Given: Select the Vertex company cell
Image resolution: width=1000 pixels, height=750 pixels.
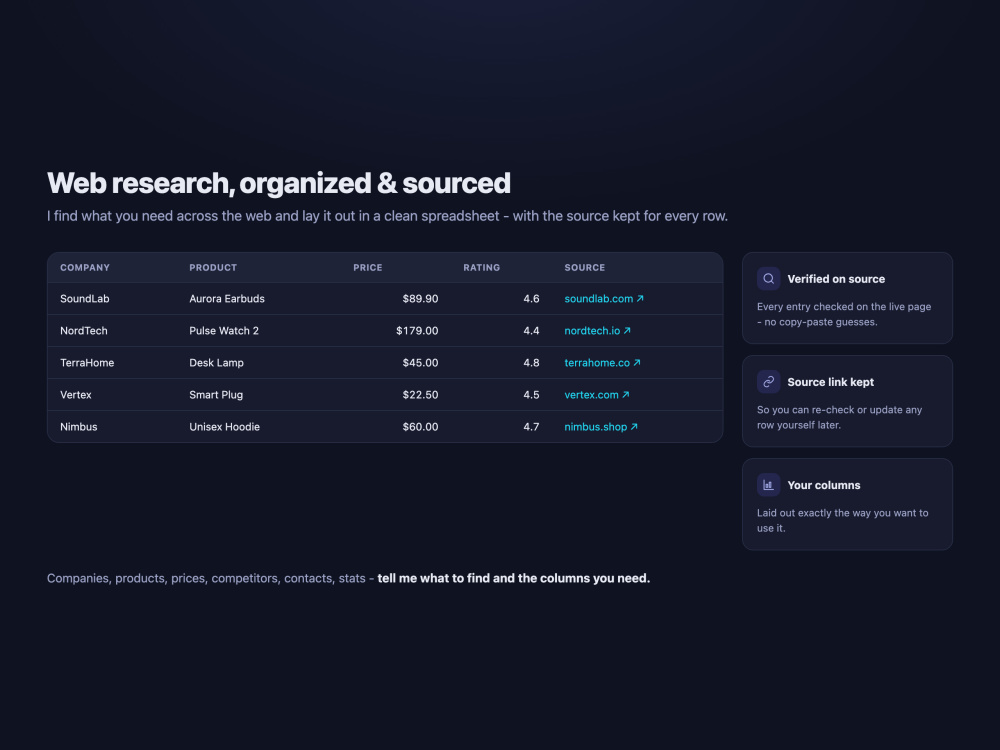Looking at the screenshot, I should (76, 395).
